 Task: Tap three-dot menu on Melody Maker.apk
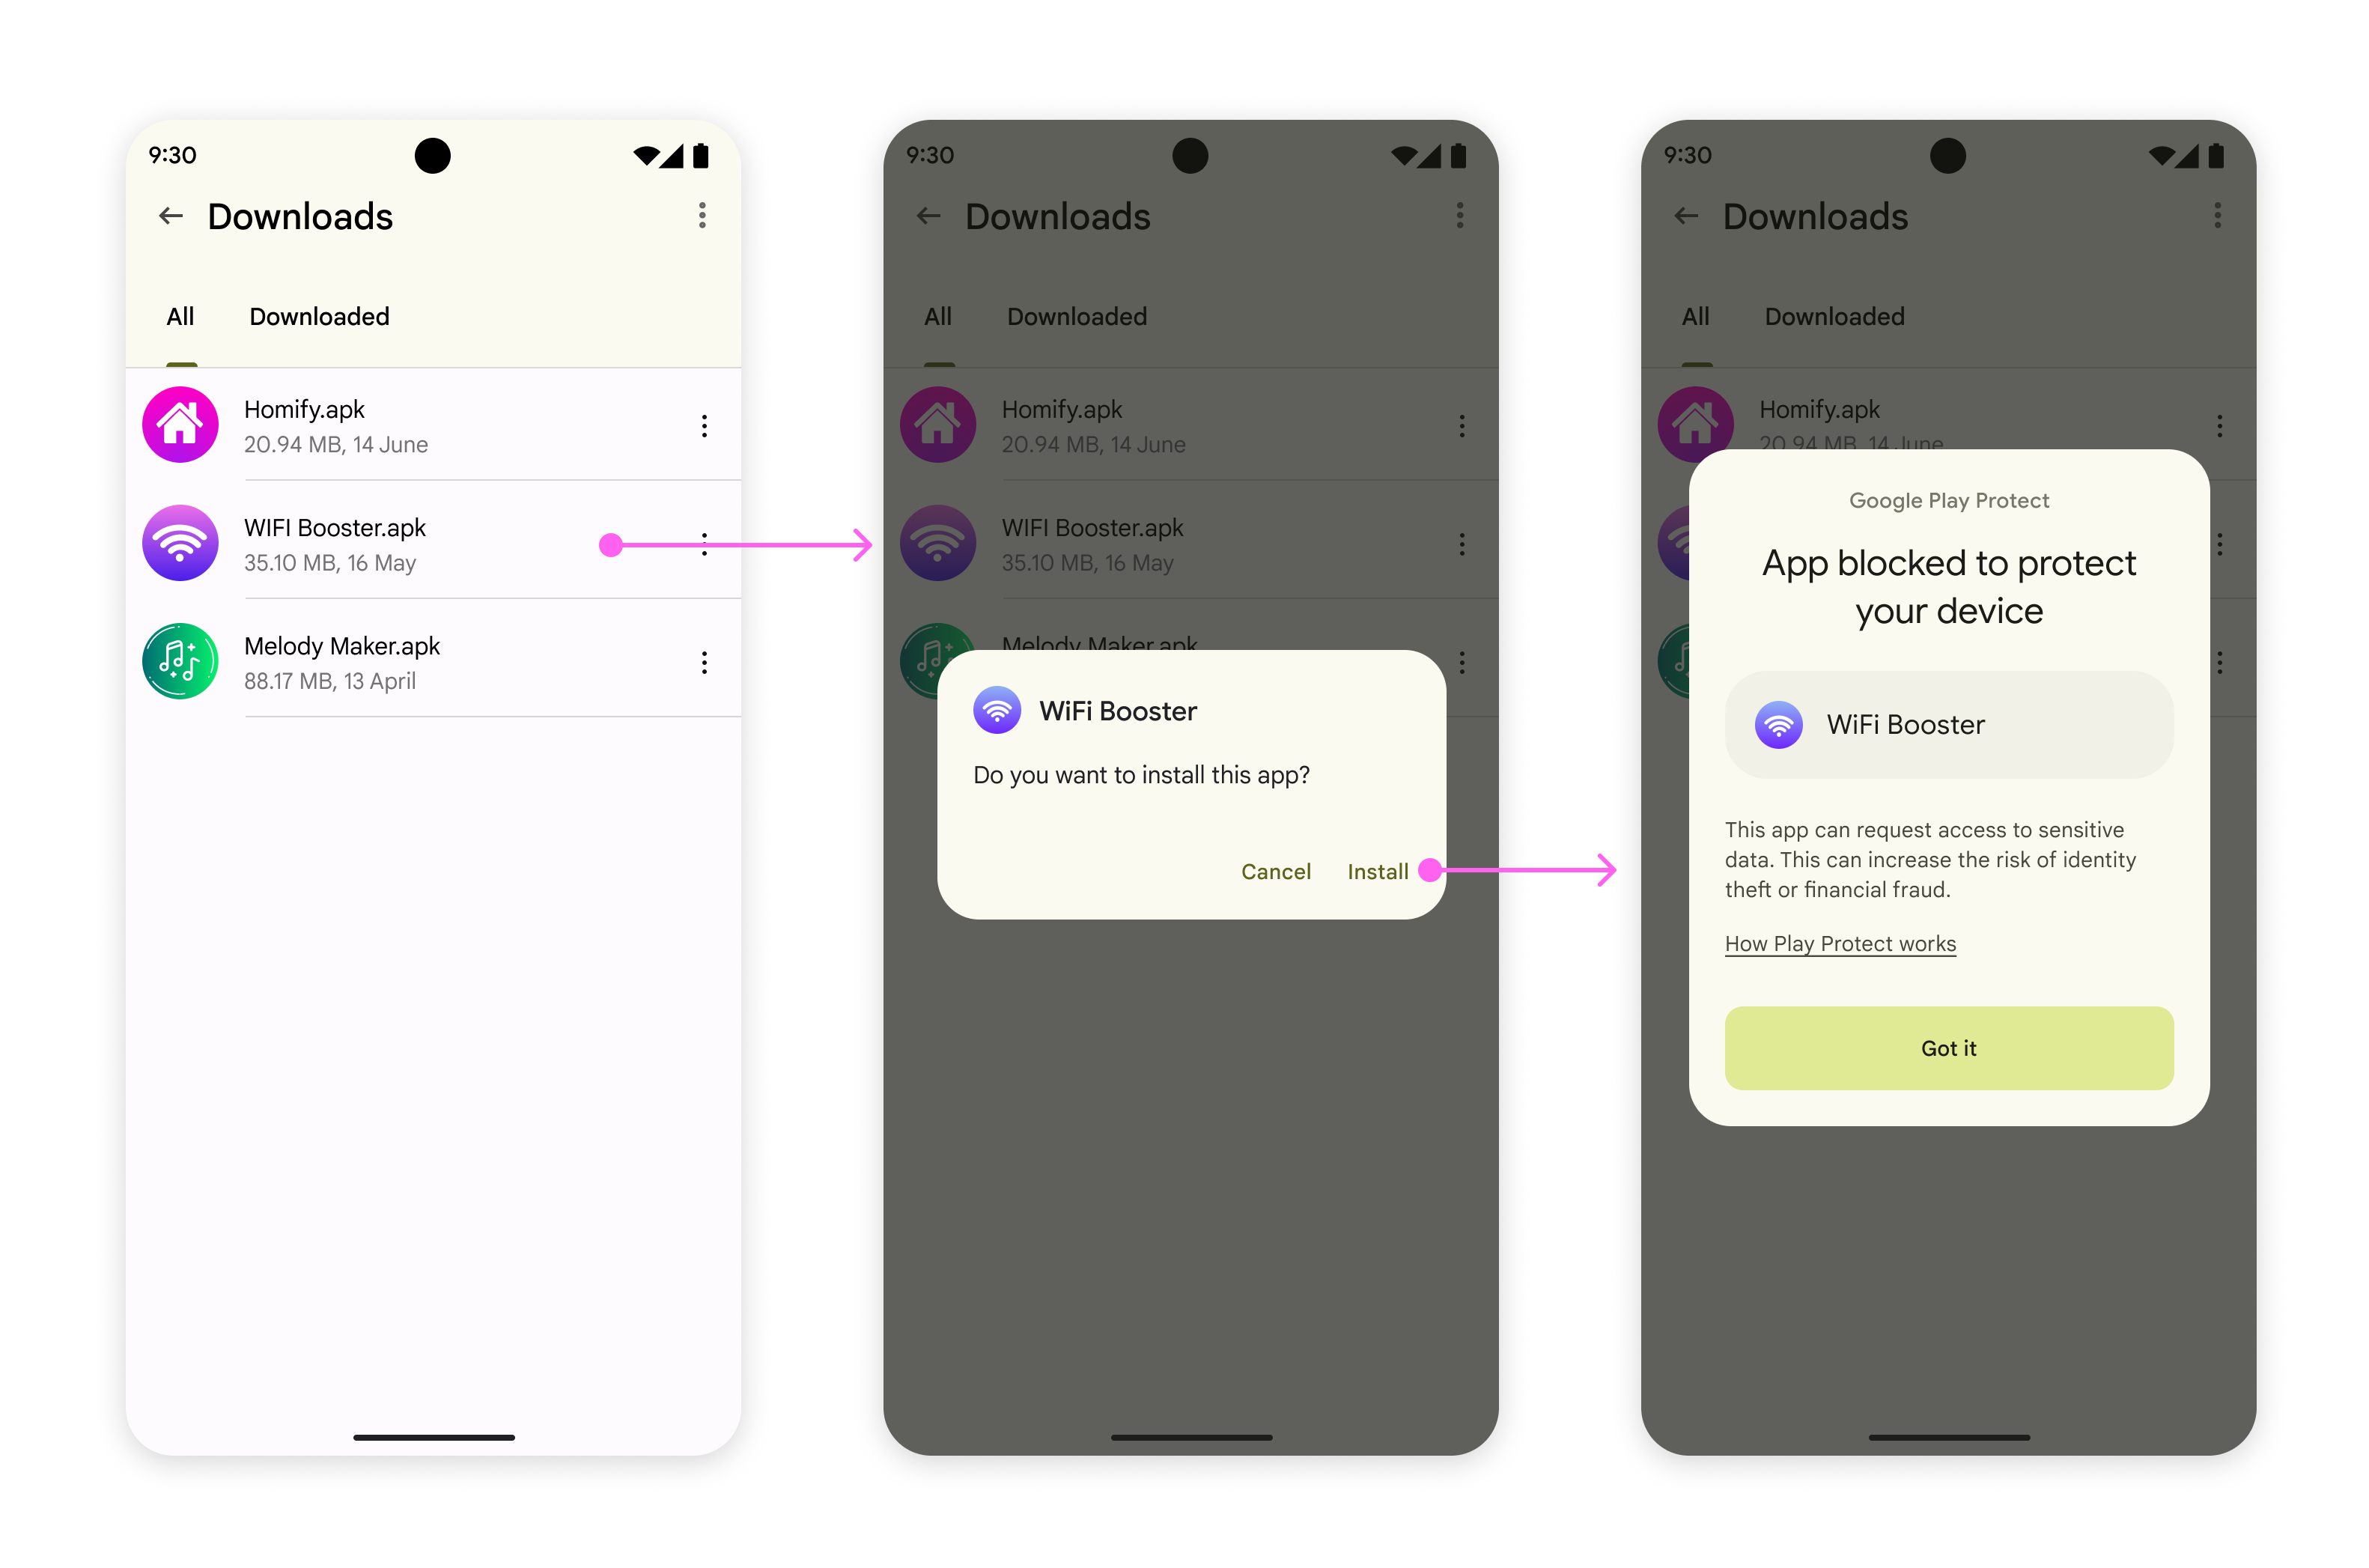pos(700,661)
